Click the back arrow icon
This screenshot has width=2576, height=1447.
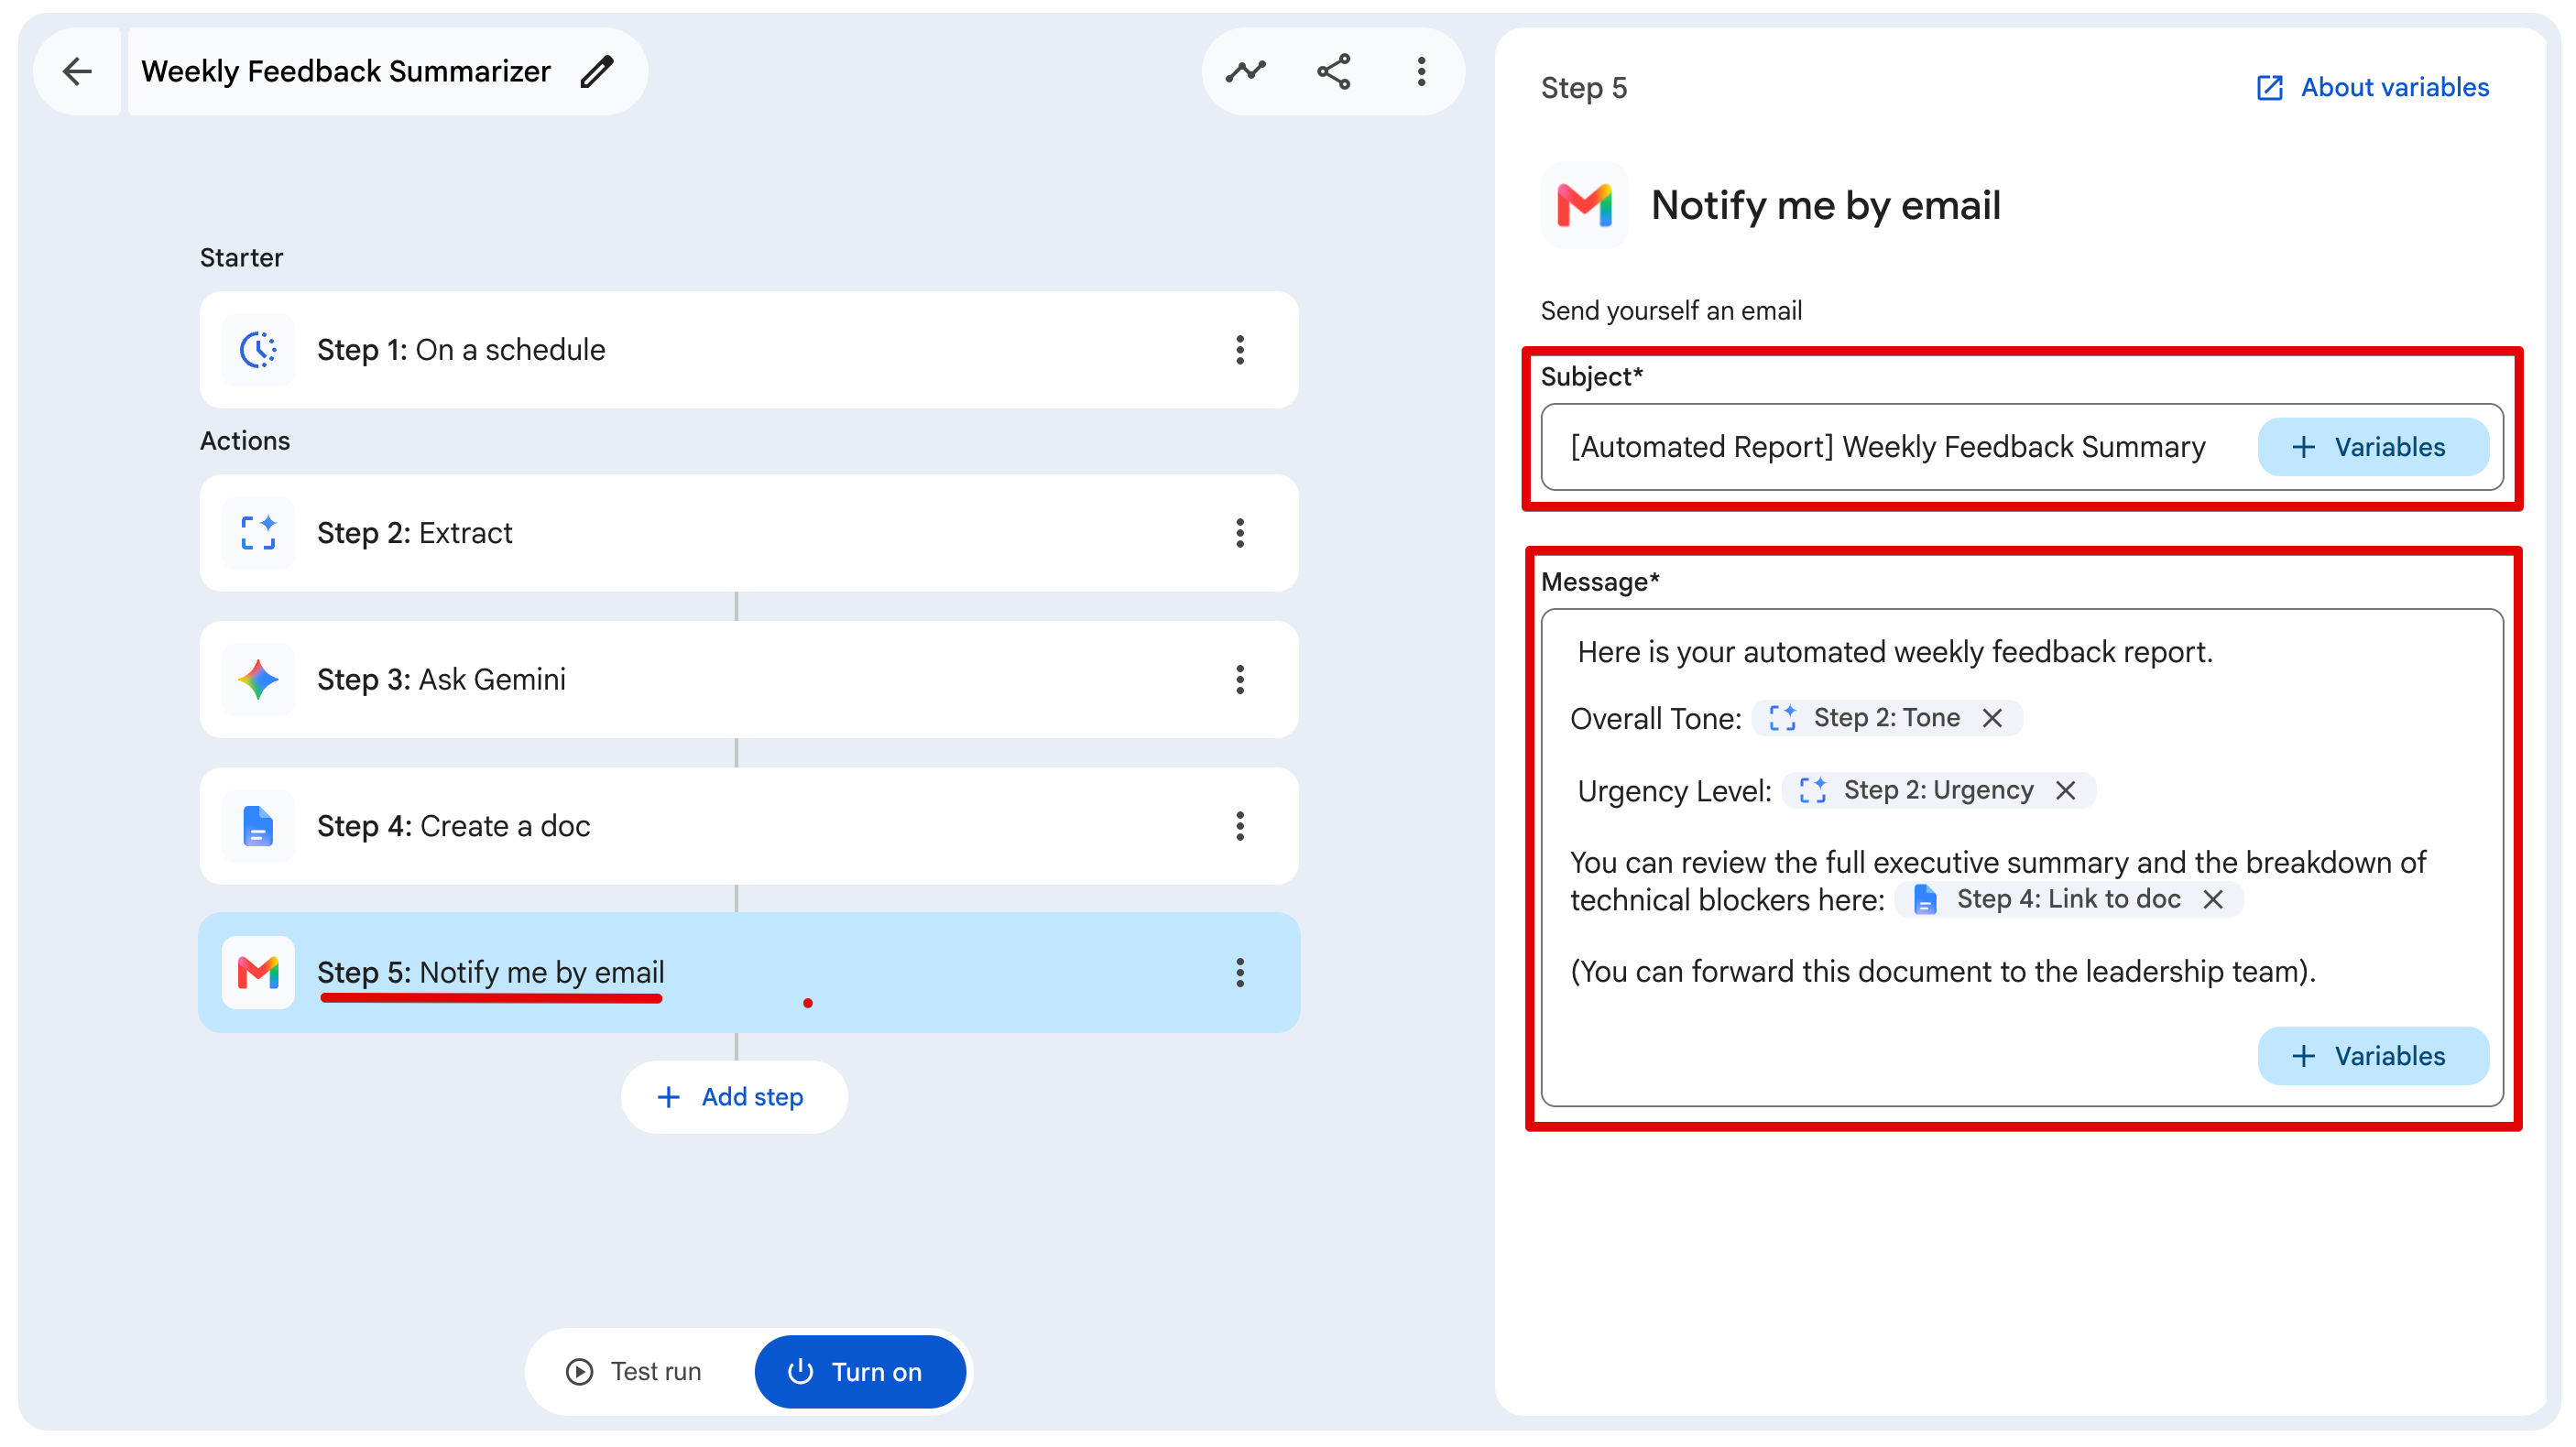[x=77, y=71]
